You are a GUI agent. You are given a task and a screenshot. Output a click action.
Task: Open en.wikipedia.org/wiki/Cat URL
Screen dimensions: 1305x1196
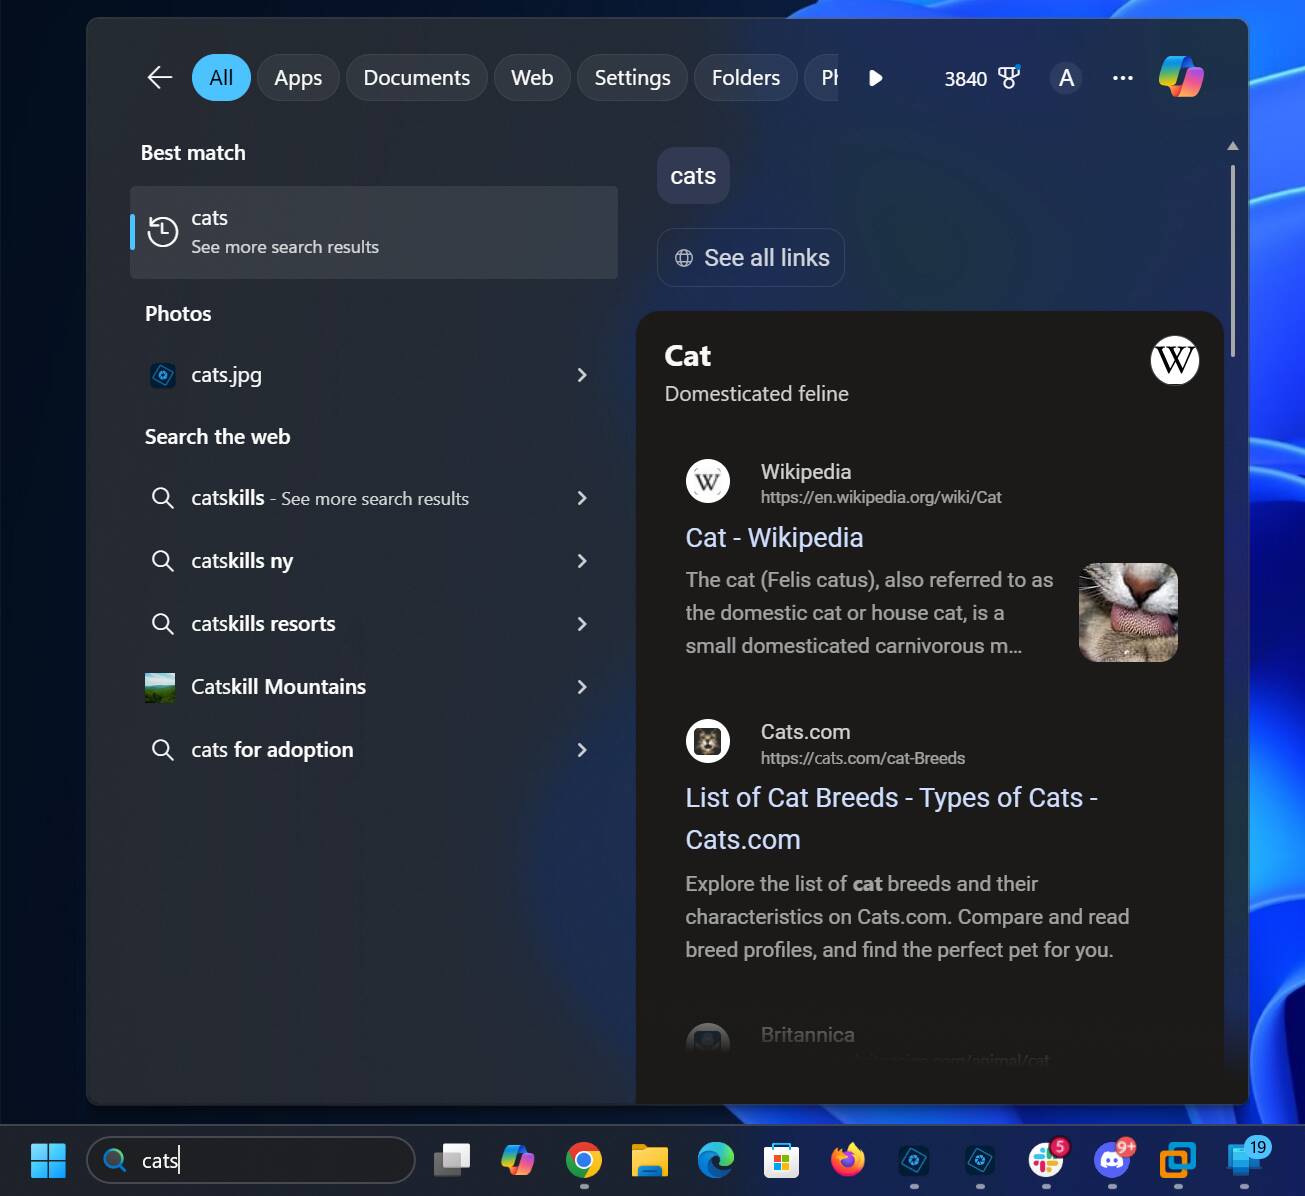click(881, 497)
